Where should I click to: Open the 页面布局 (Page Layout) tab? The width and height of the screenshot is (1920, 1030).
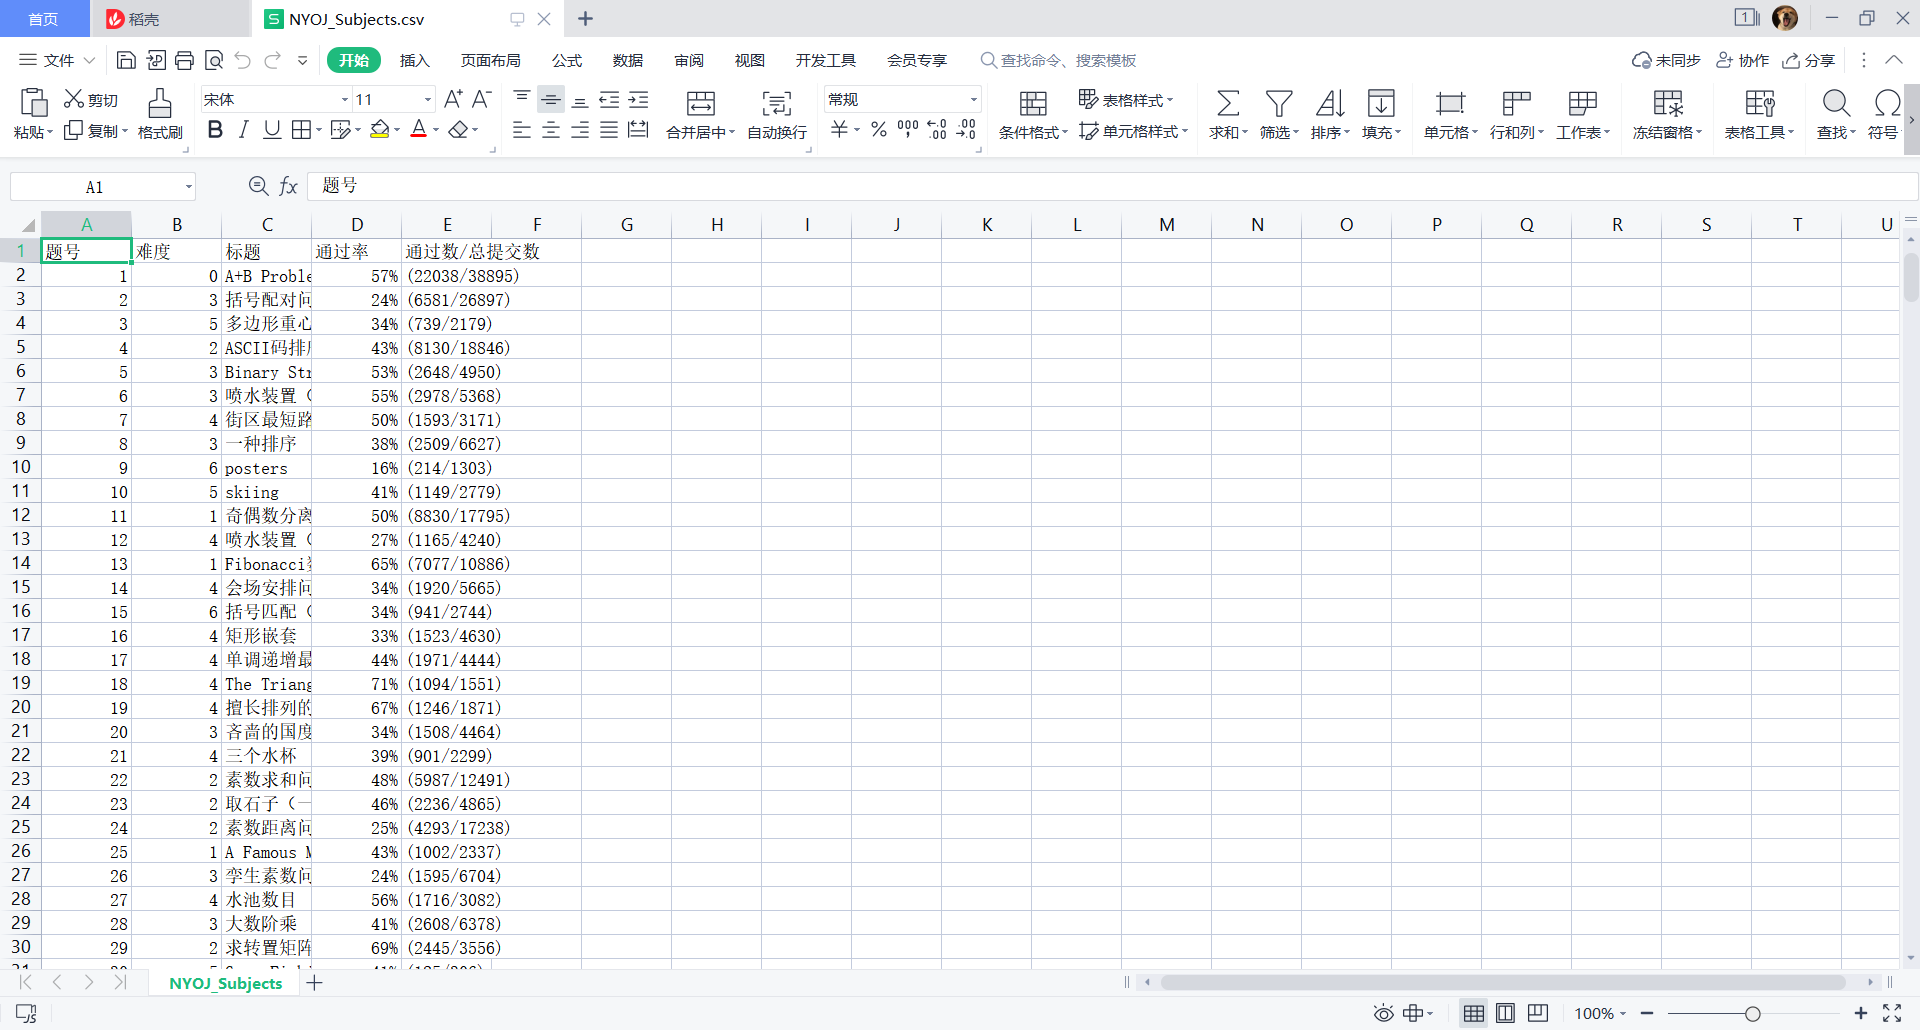click(490, 60)
